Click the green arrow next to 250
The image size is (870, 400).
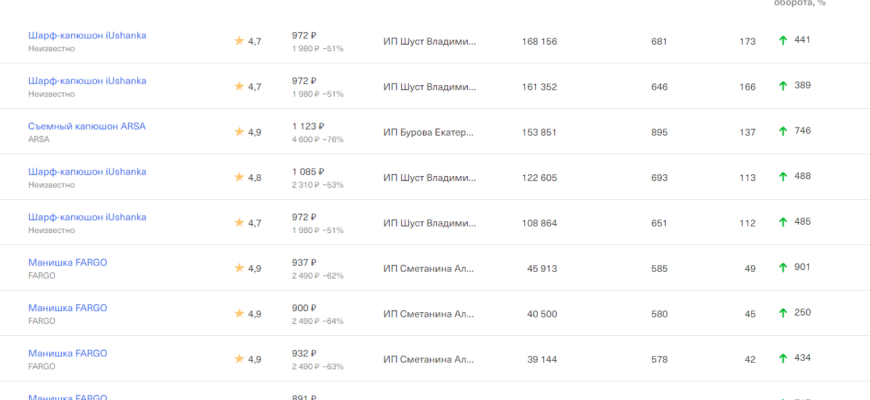point(783,313)
